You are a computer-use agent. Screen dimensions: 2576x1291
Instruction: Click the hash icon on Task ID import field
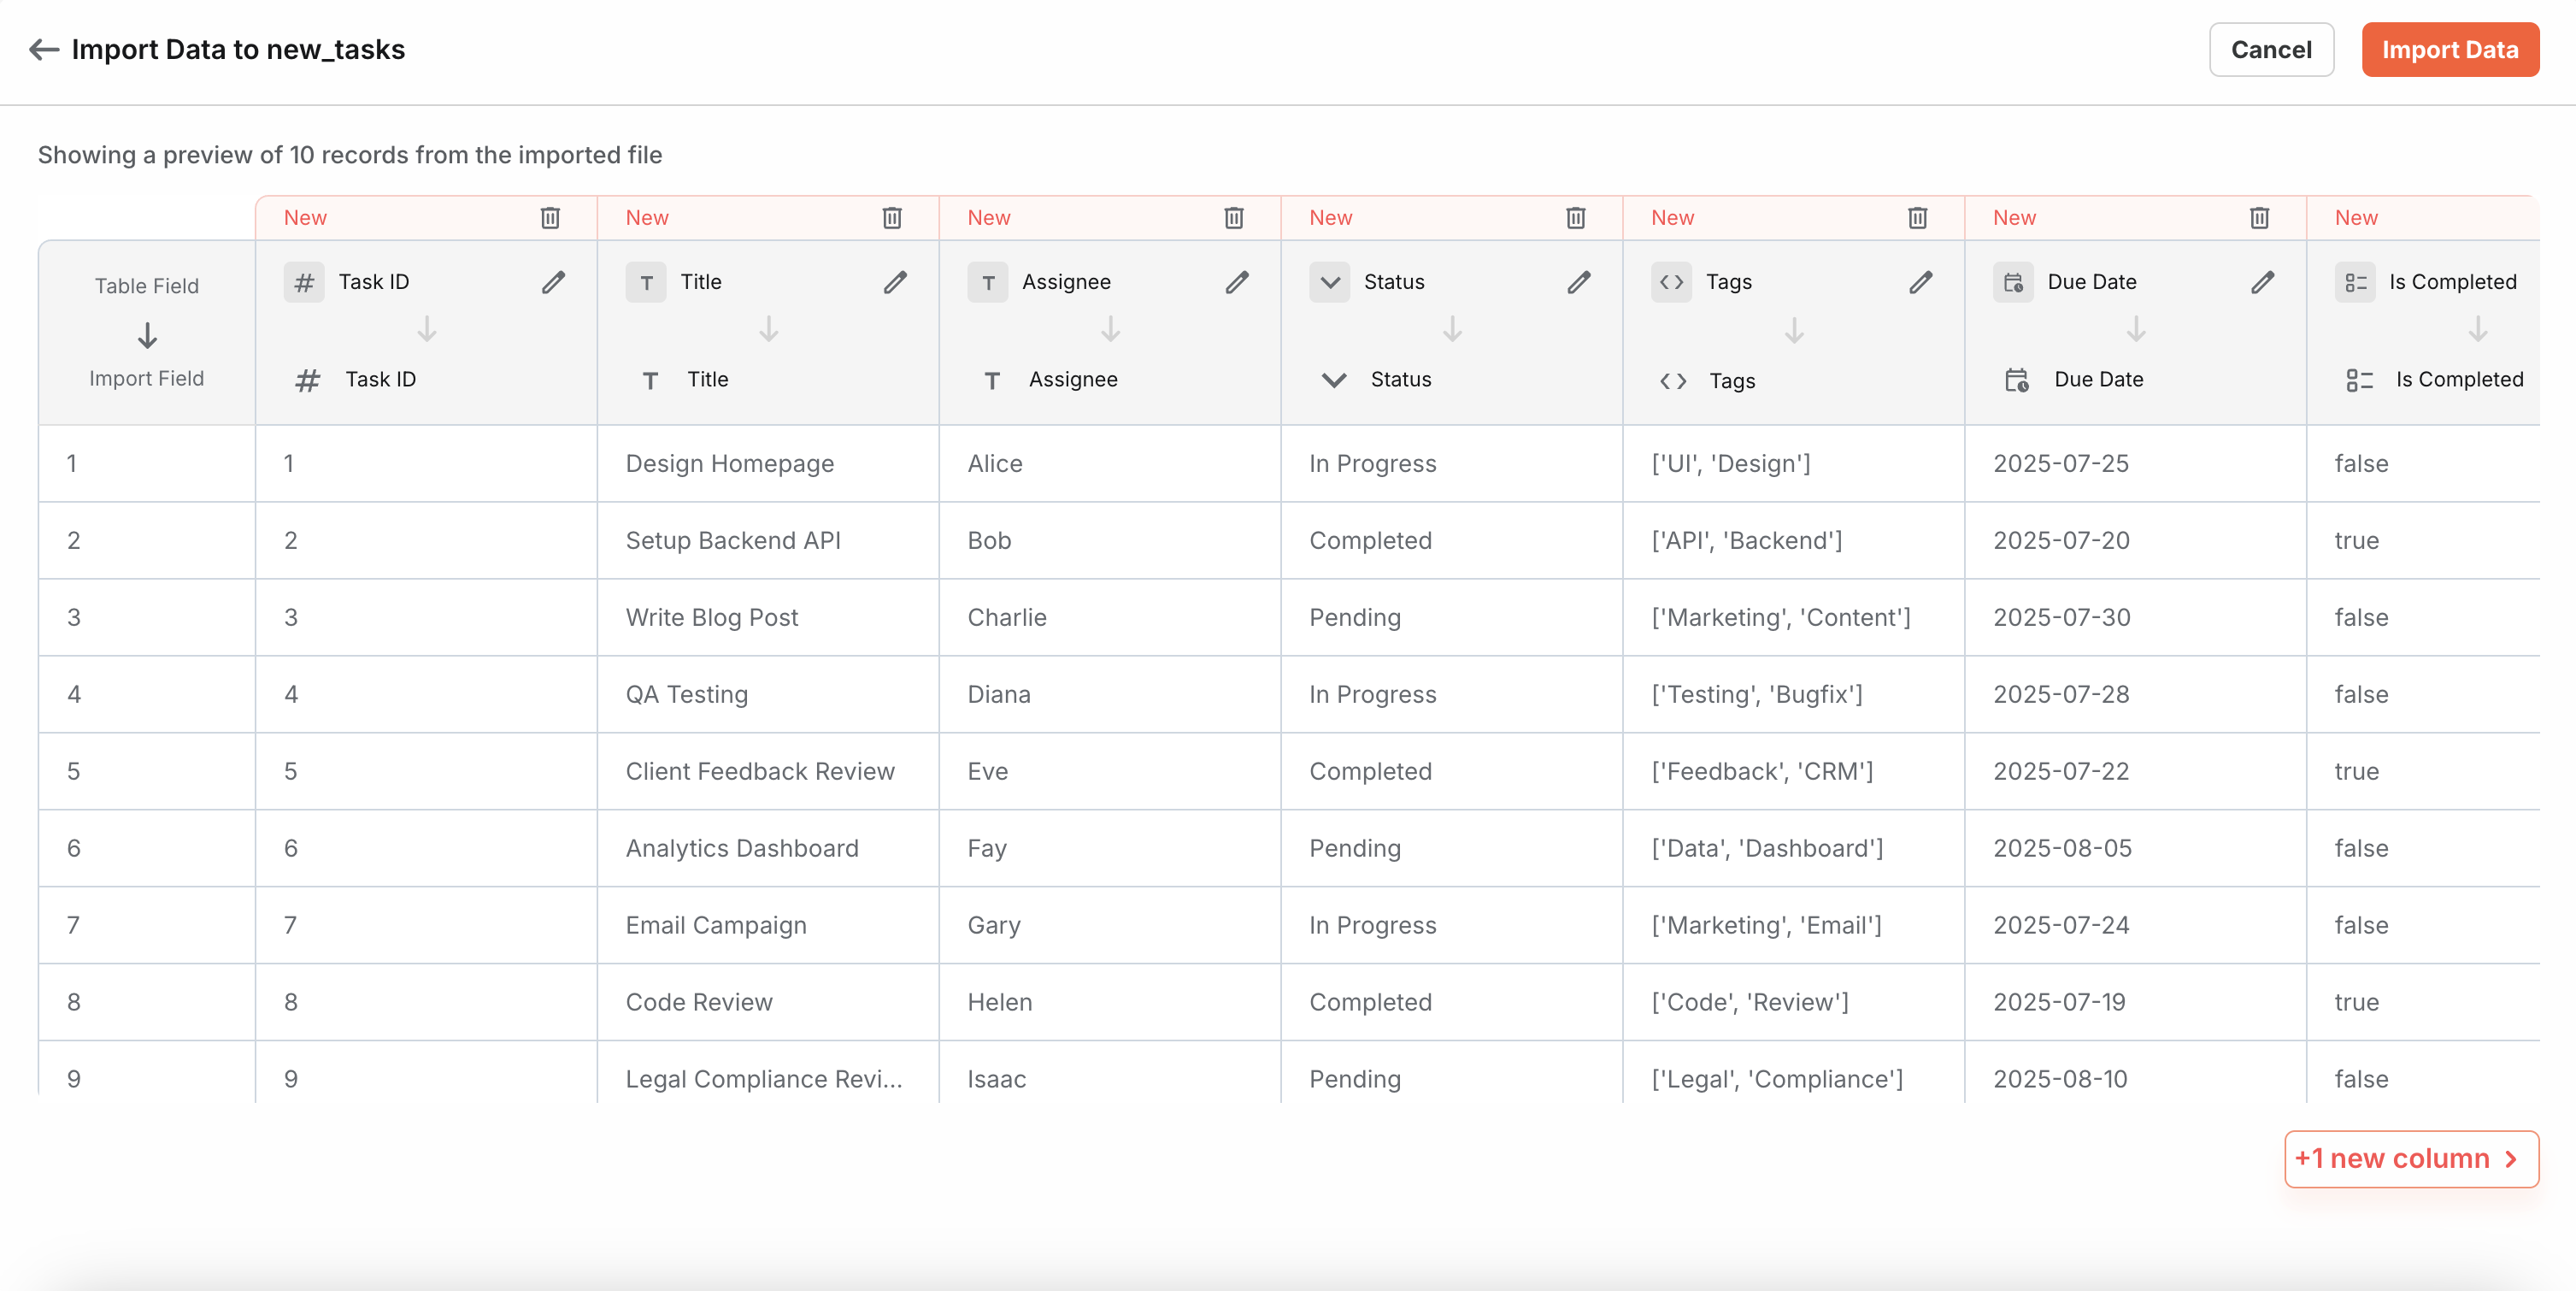point(308,380)
